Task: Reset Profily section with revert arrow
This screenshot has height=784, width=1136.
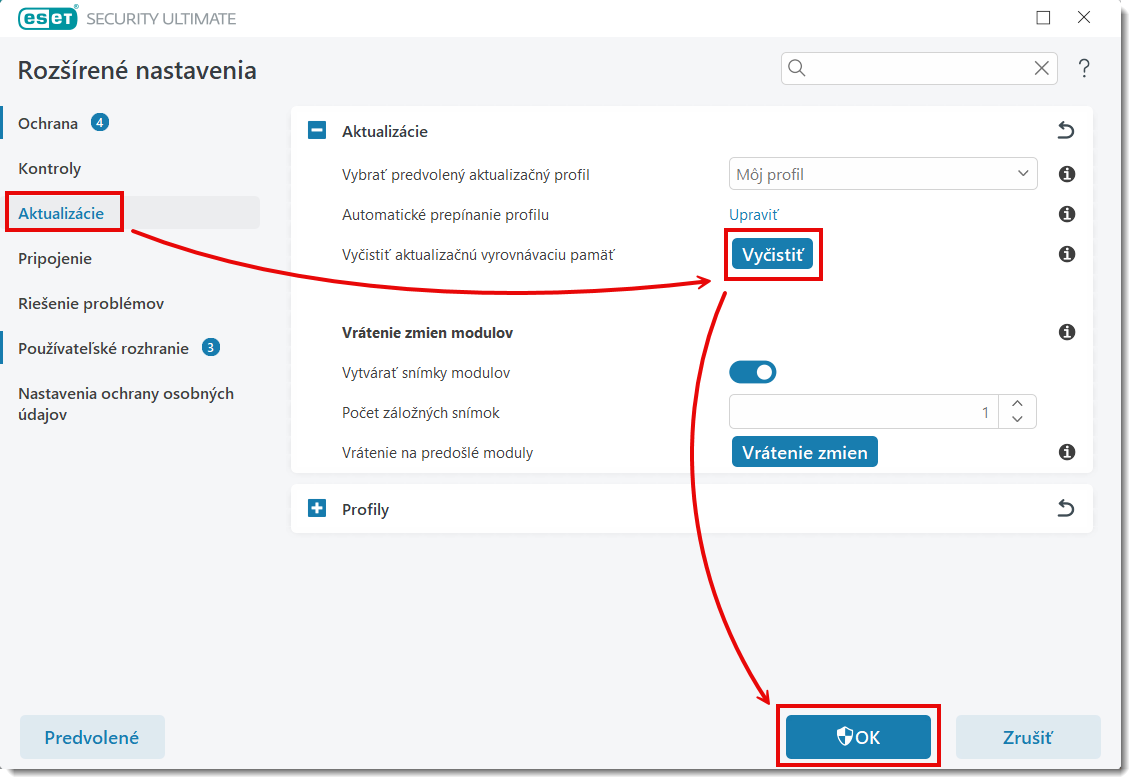Action: tap(1066, 509)
